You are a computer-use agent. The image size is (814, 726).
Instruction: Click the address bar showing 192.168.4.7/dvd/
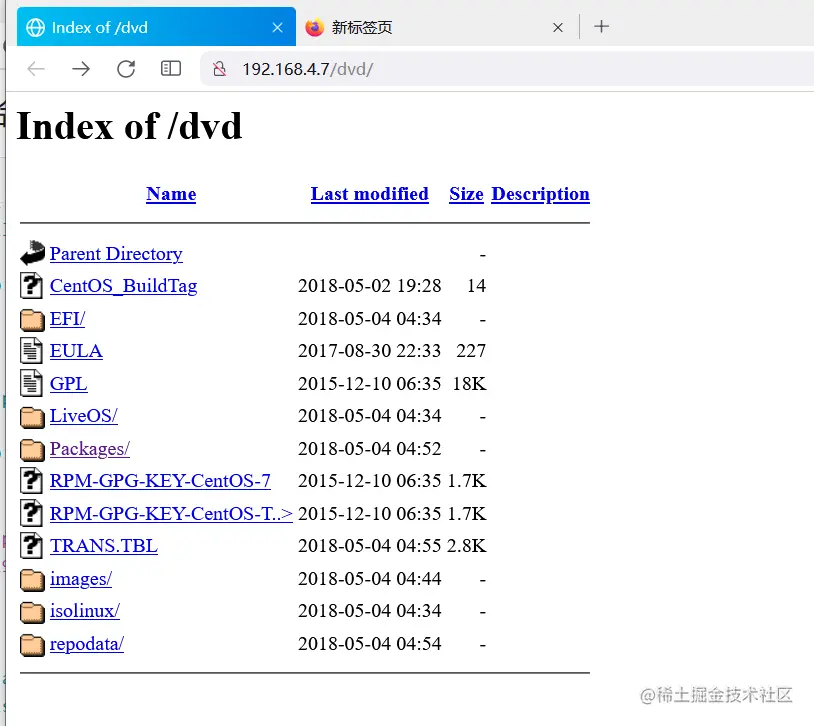509,69
